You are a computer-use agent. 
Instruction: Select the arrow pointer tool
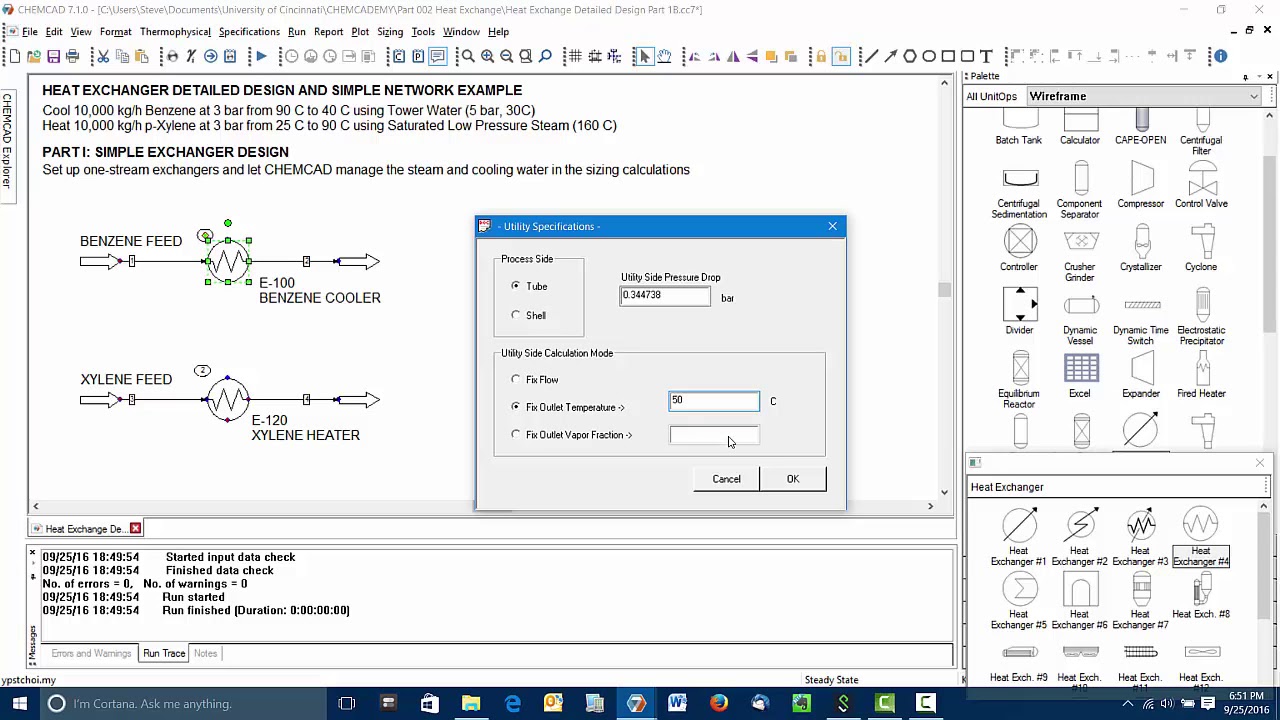[x=645, y=56]
